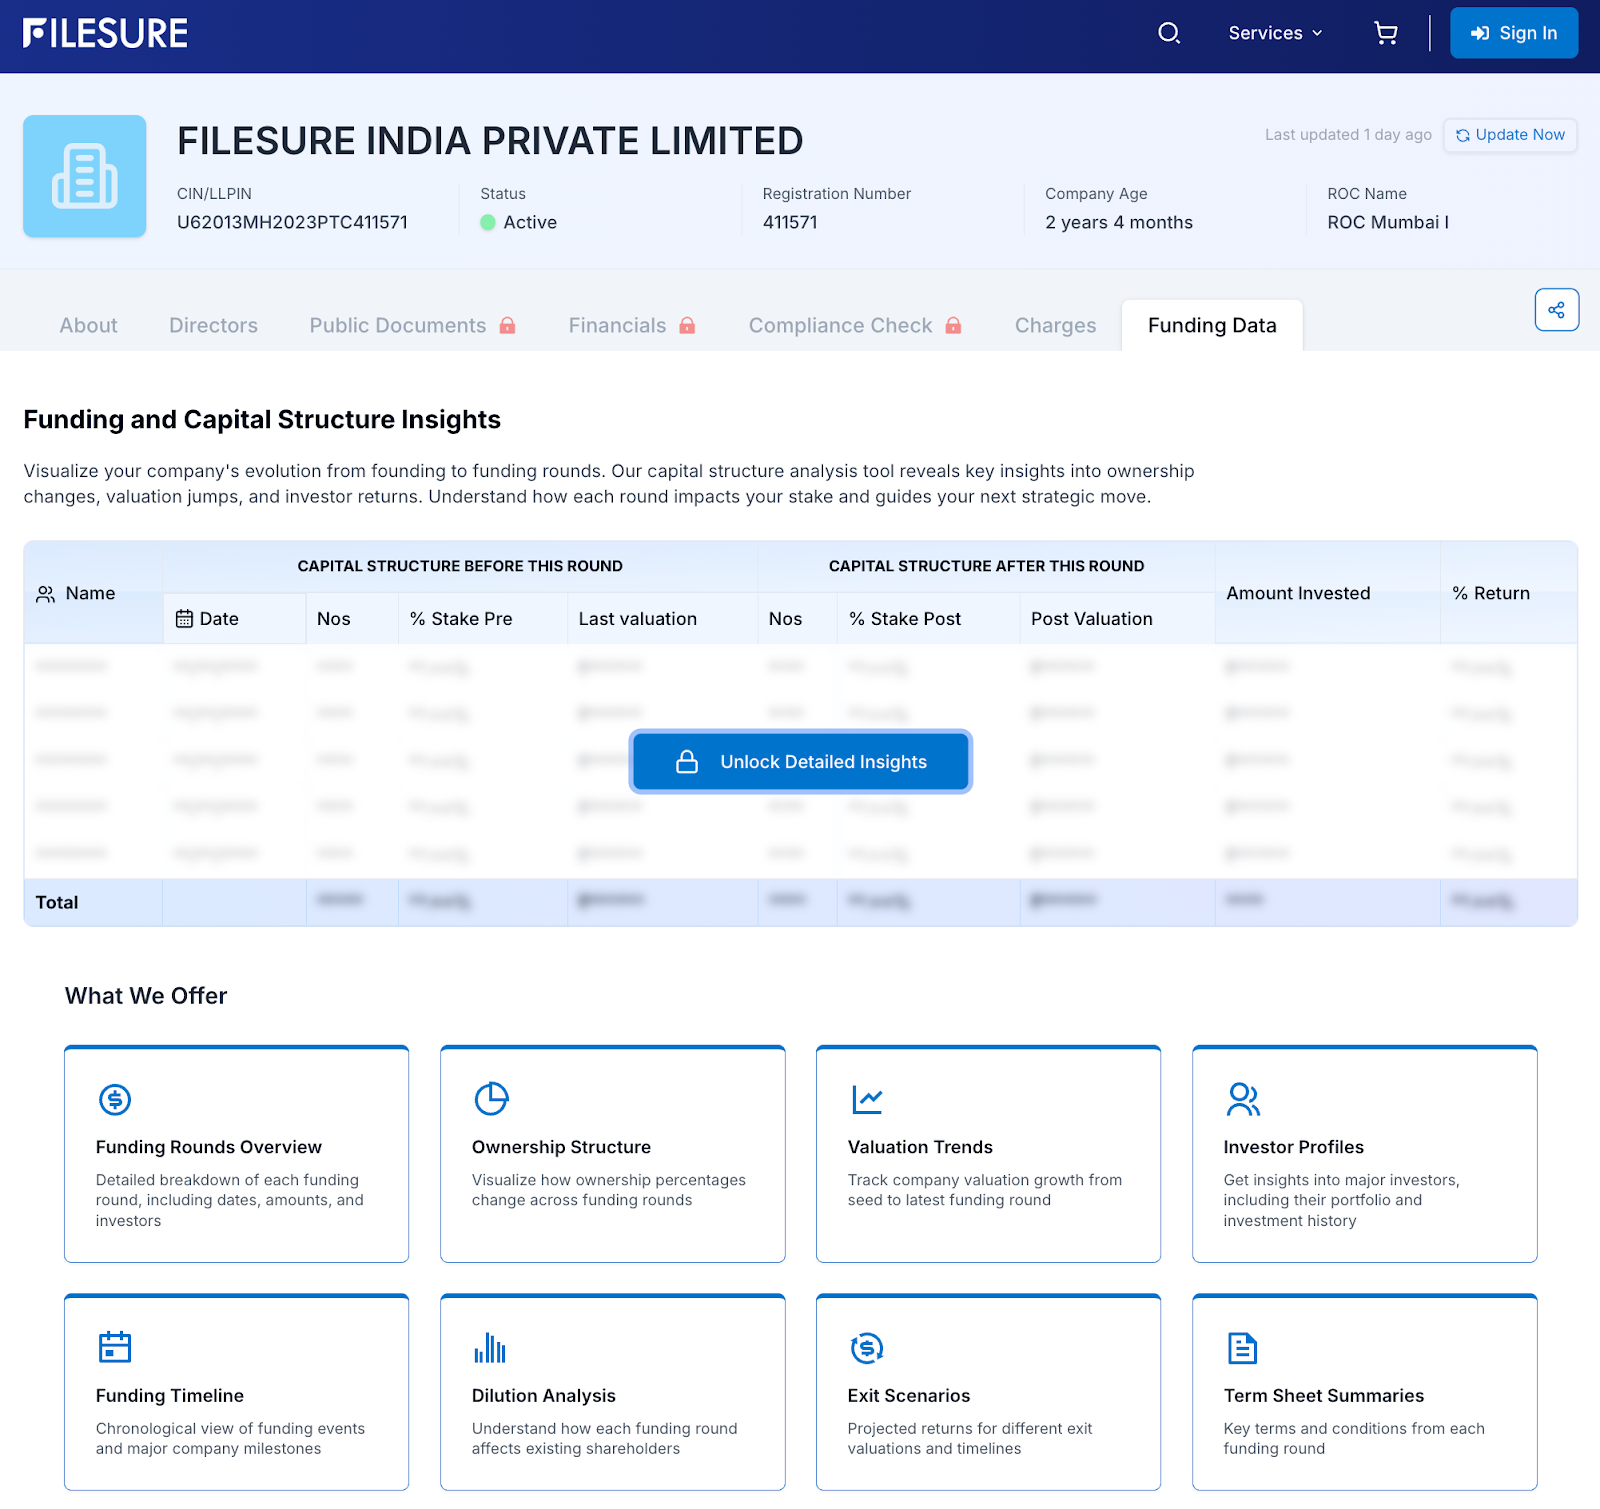Click the search magnifier icon
This screenshot has height=1509, width=1600.
point(1169,33)
